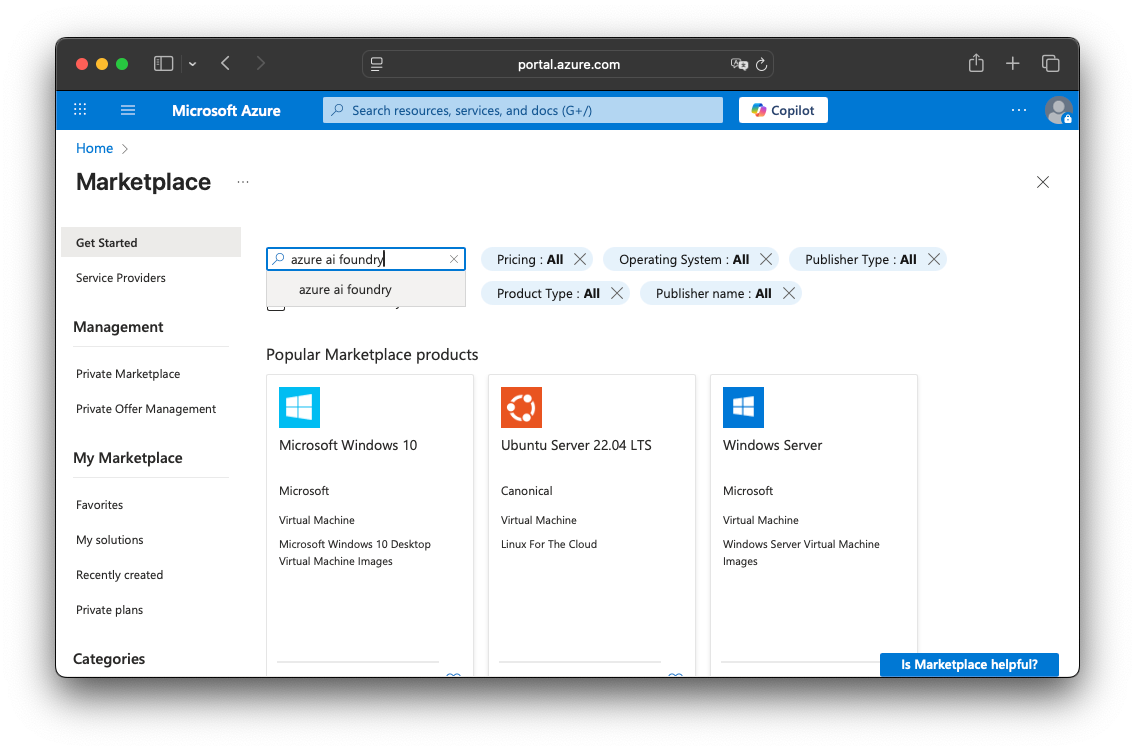The image size is (1135, 751).
Task: Open the Pricing filter
Action: (530, 259)
